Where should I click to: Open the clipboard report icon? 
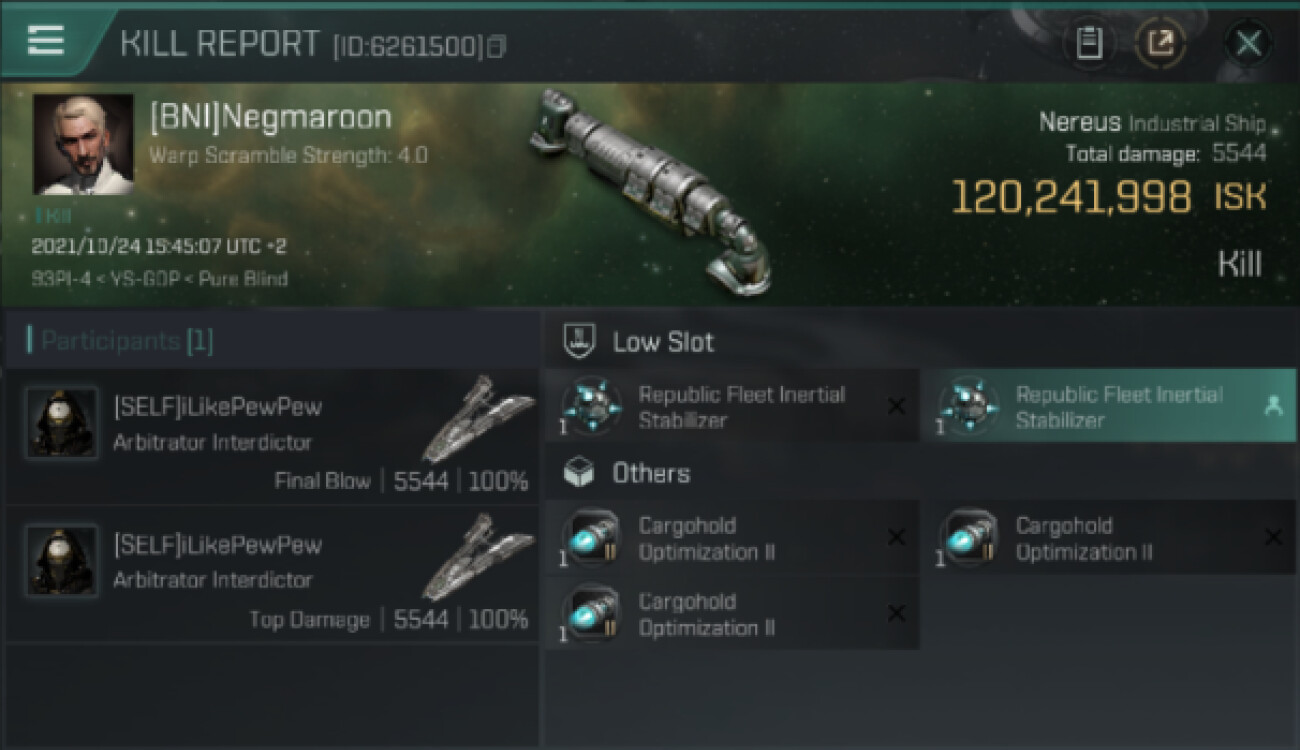[x=1089, y=43]
